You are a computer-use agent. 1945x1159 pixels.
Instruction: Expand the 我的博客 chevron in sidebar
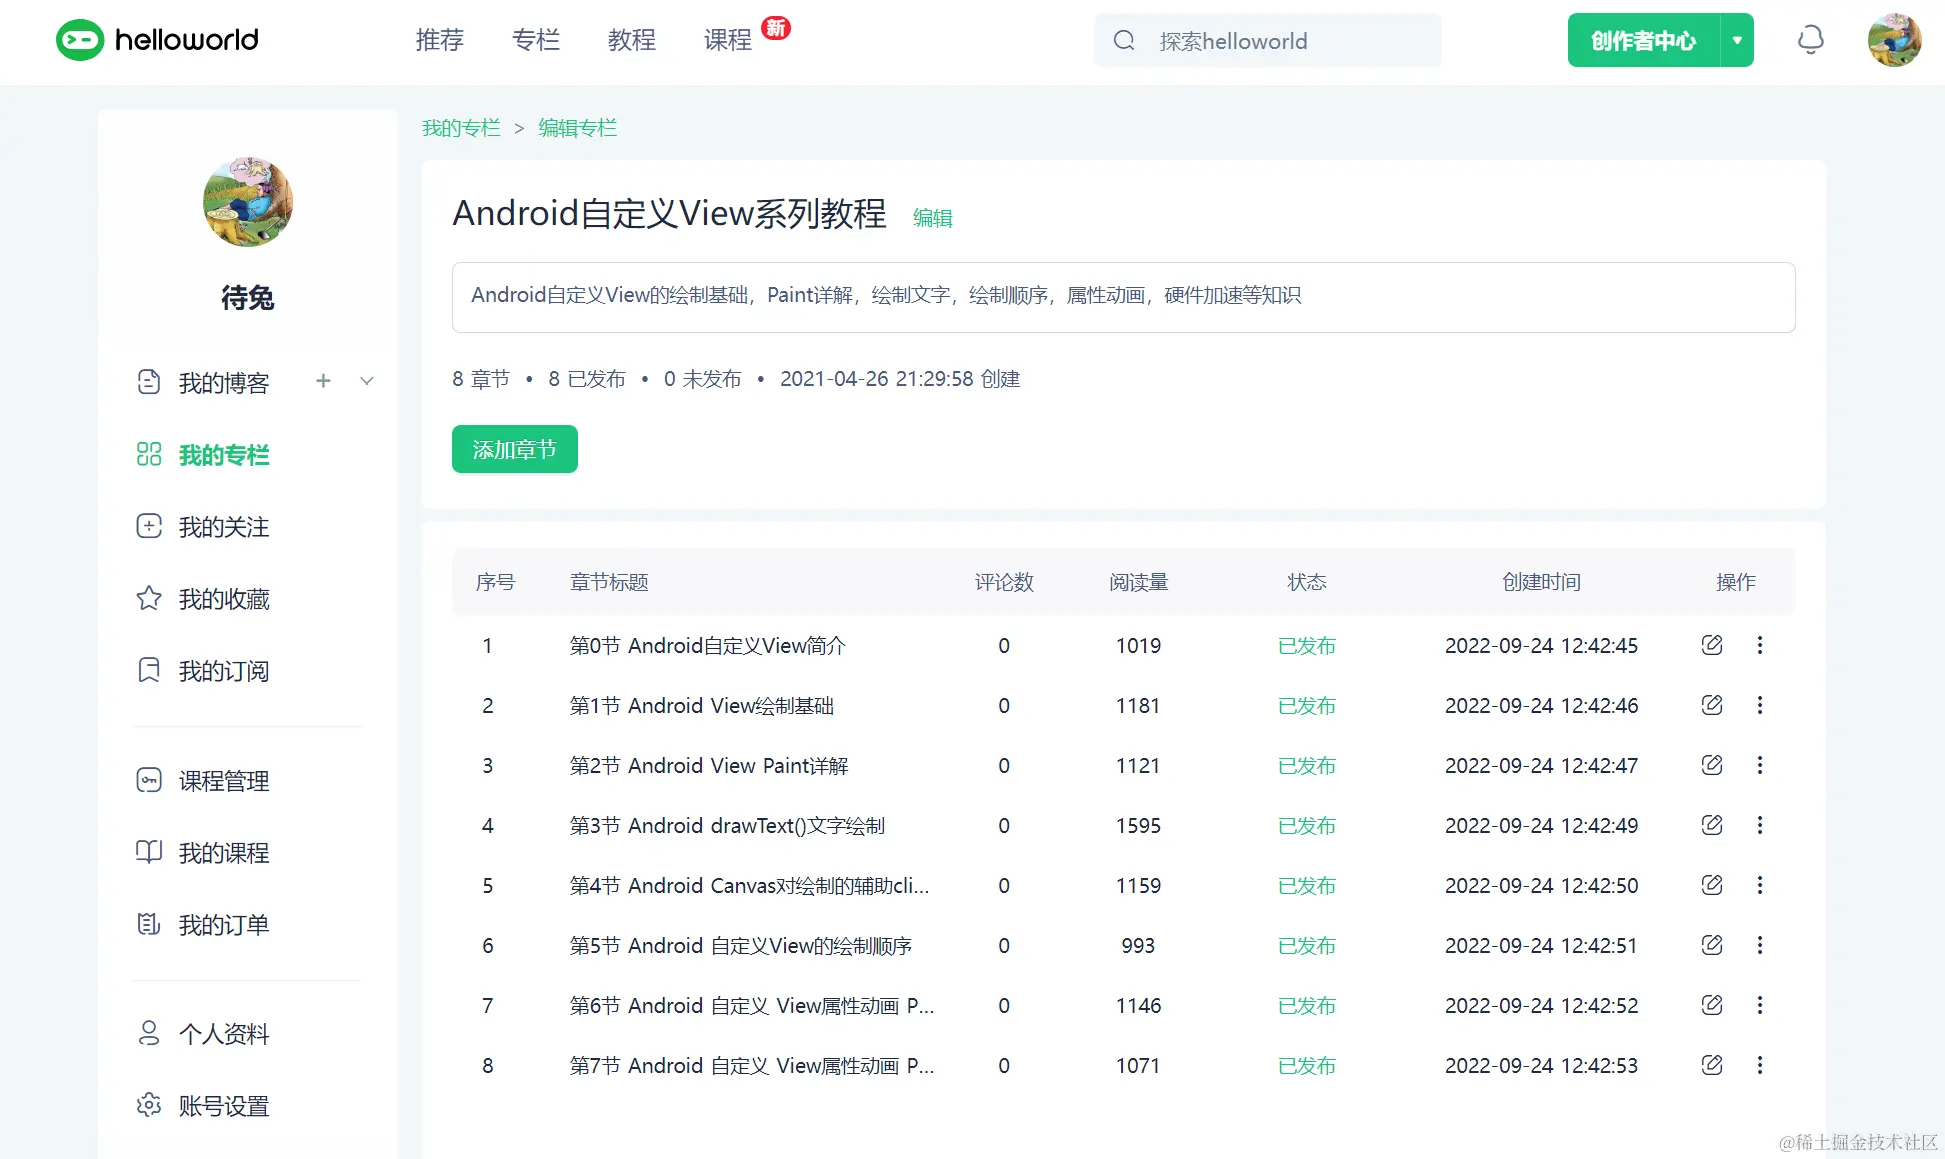coord(367,381)
